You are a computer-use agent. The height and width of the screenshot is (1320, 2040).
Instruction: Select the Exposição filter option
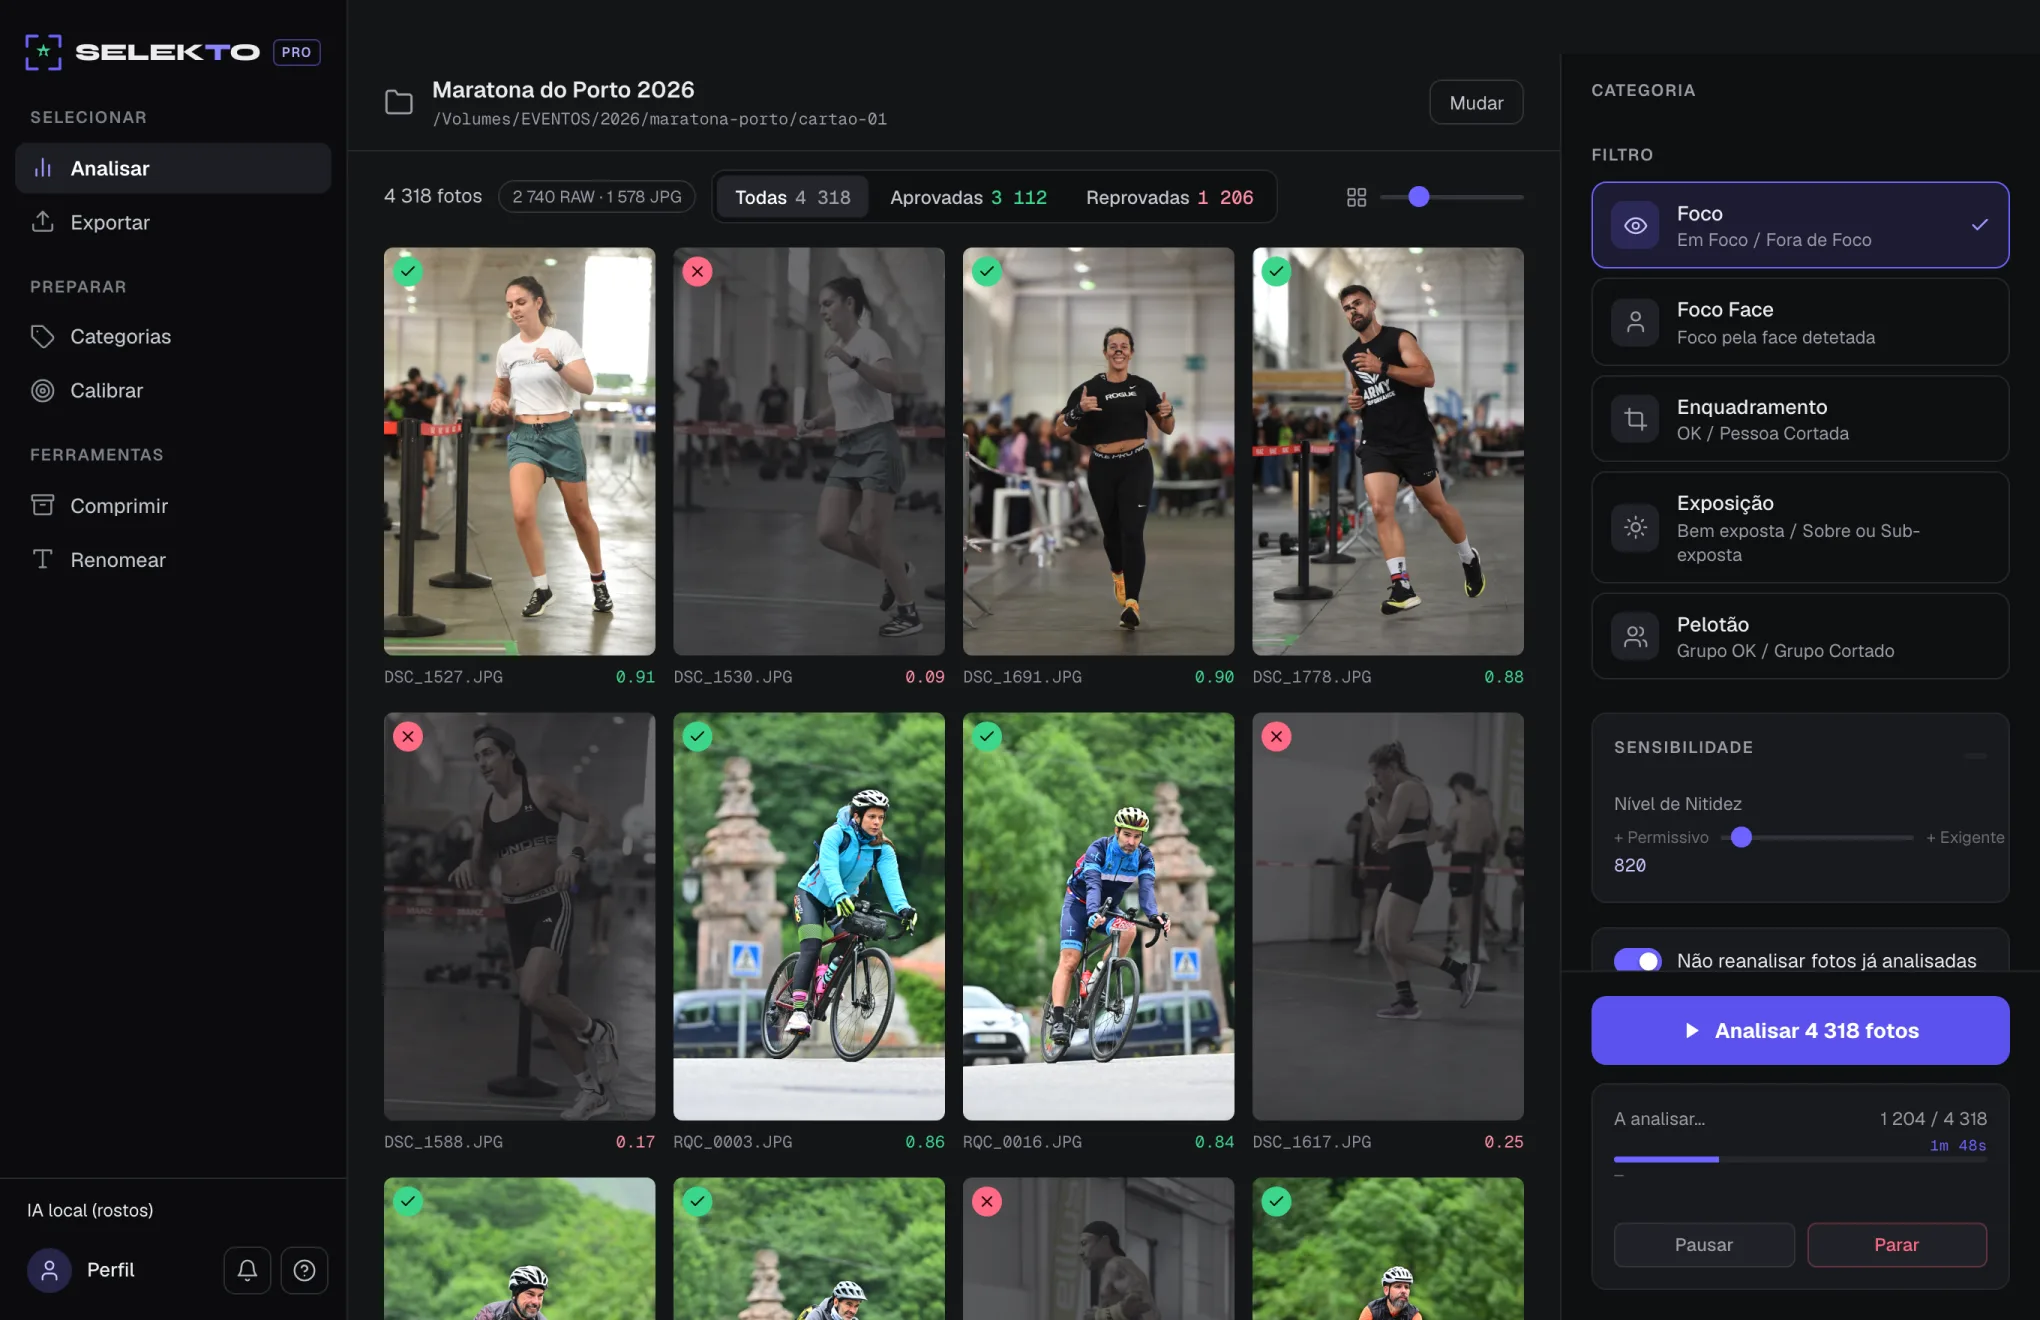pyautogui.click(x=1800, y=527)
